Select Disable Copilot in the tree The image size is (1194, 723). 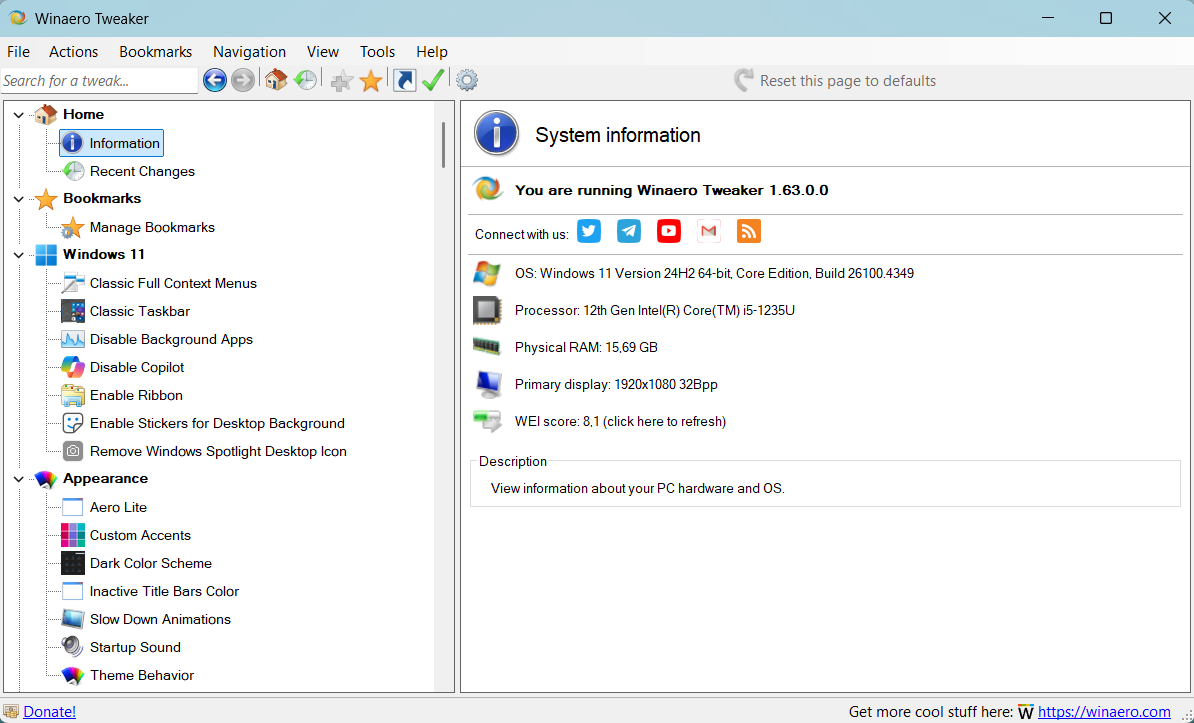click(x=137, y=367)
